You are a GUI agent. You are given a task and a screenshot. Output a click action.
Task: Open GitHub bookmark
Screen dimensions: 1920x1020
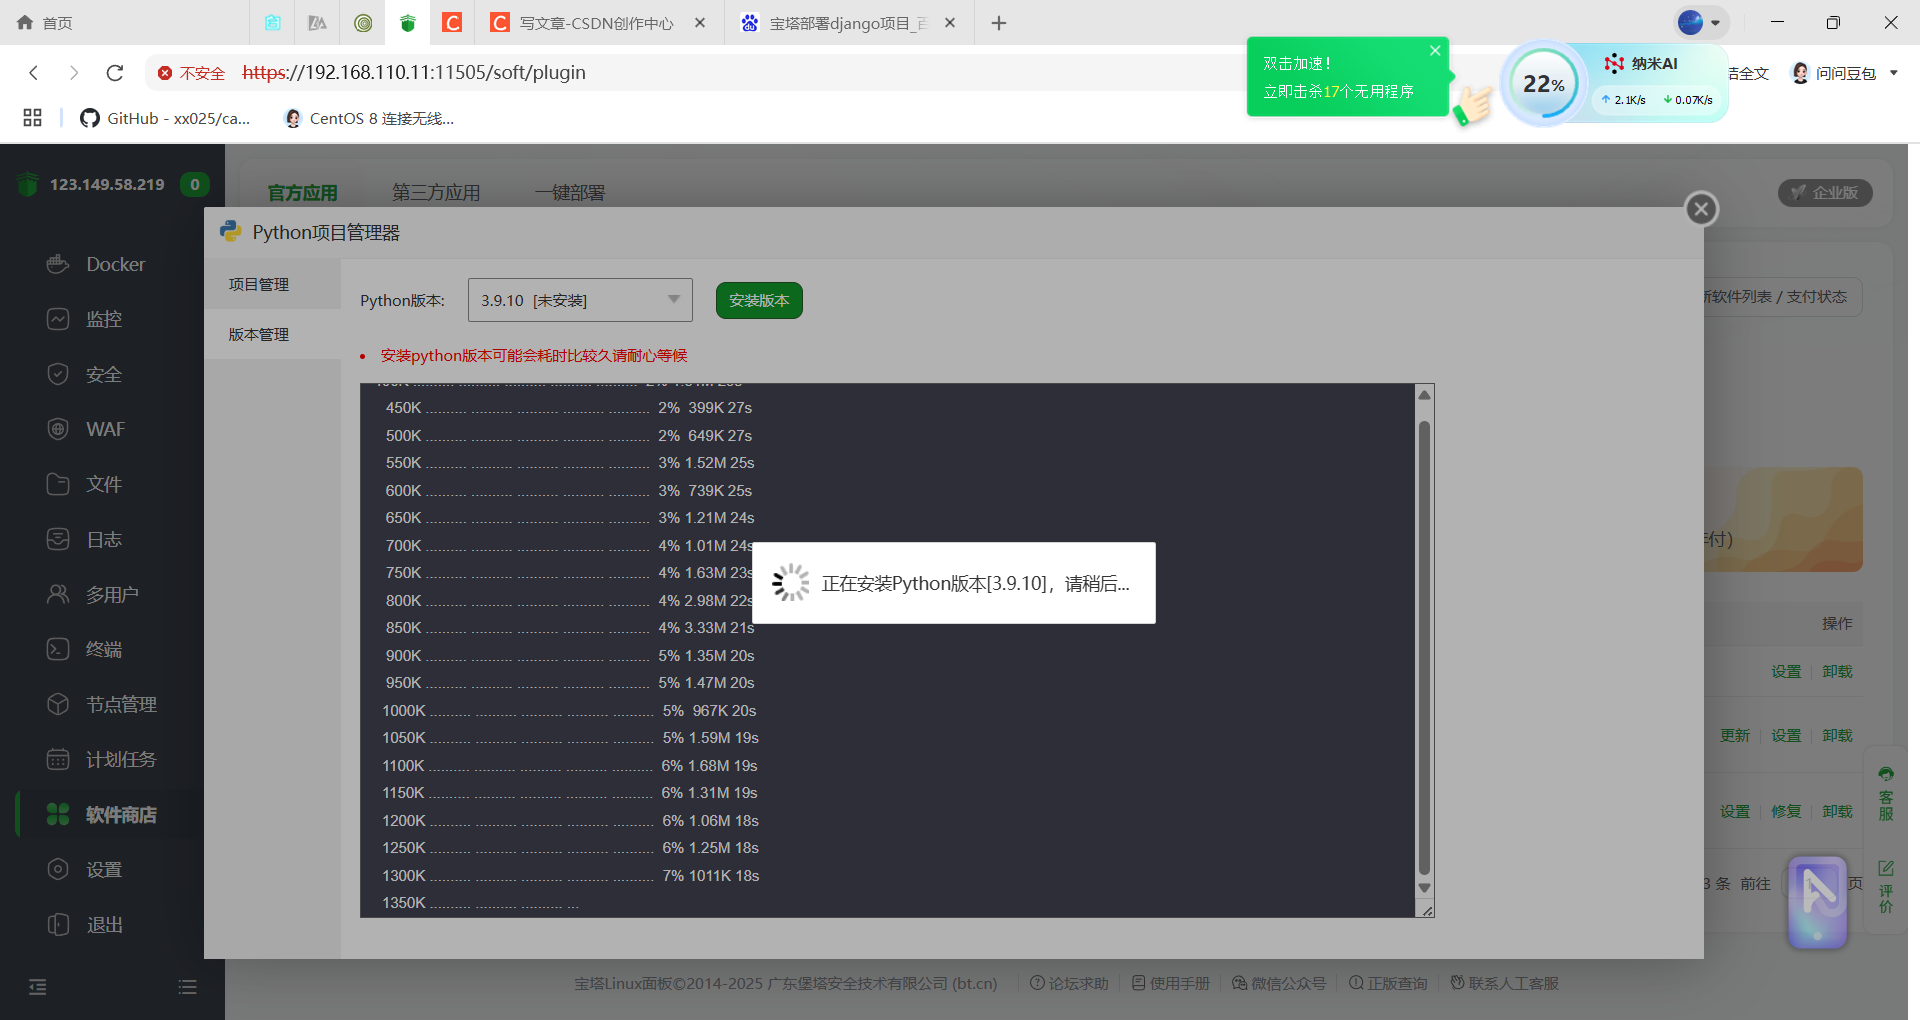pos(165,118)
